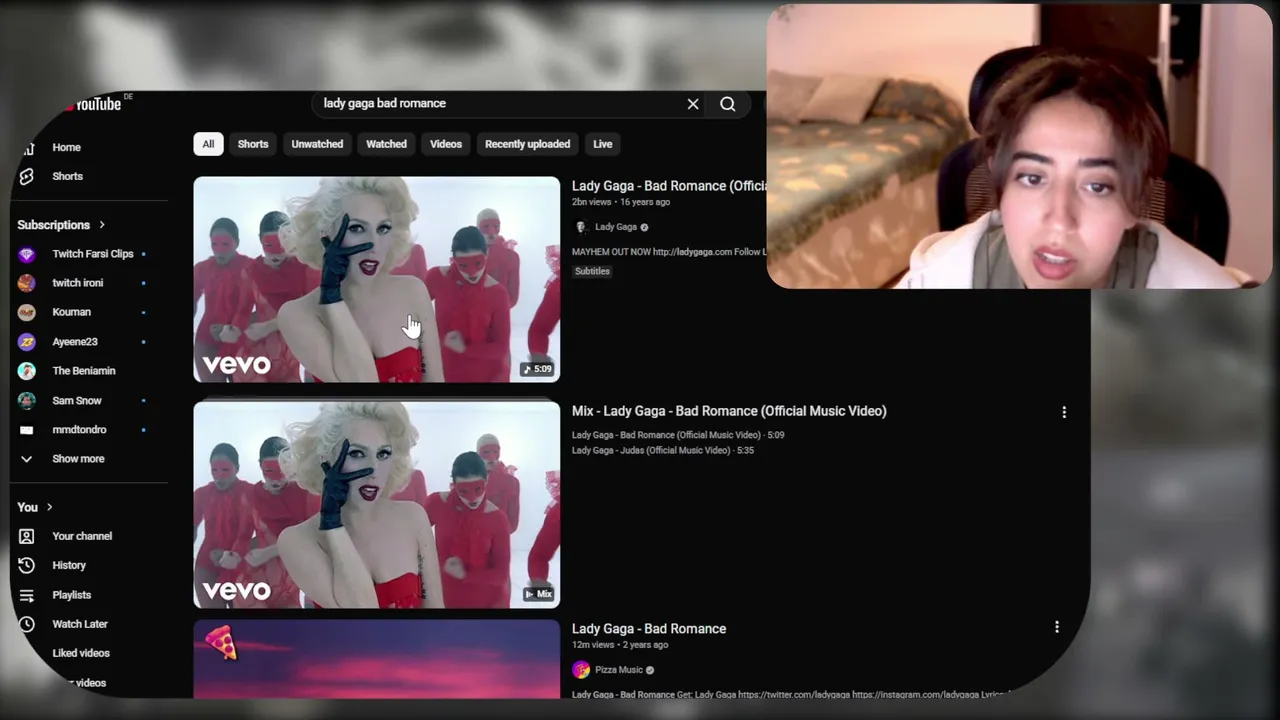
Task: Select the Watched filter chip
Action: click(x=386, y=144)
